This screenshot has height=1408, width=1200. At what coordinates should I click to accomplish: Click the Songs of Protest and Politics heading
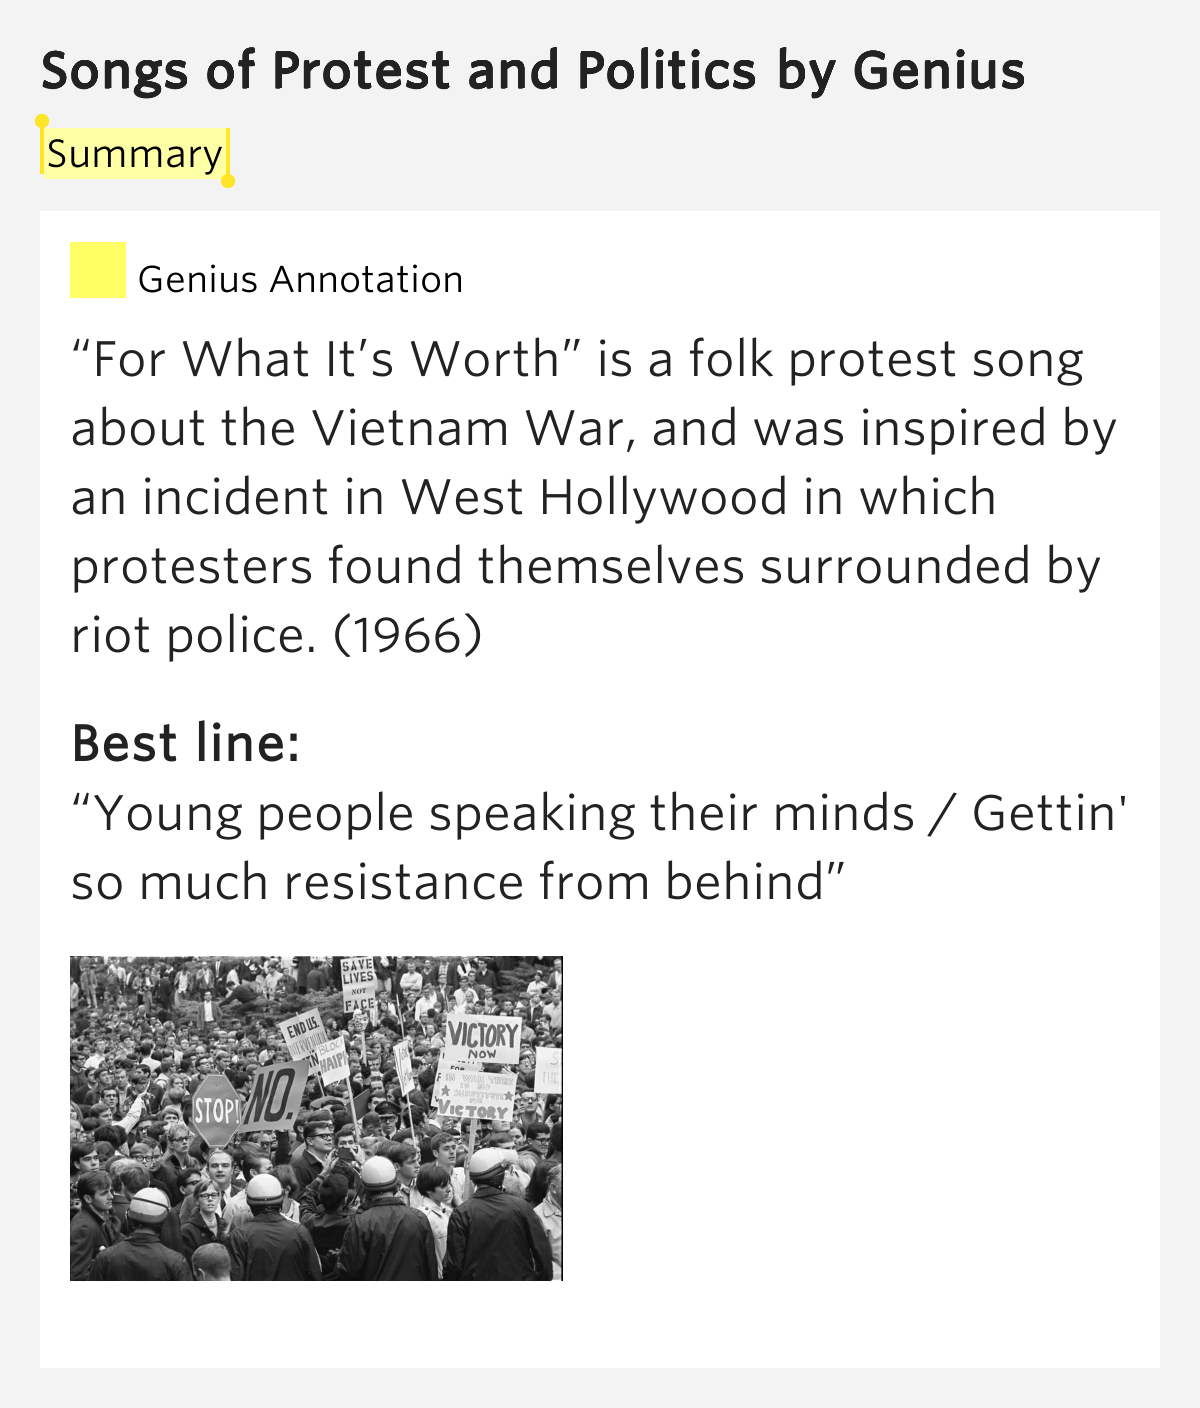(x=533, y=71)
